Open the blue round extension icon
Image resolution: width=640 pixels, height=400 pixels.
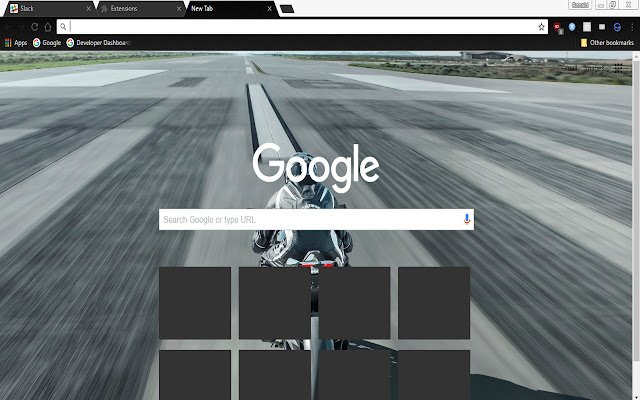[572, 27]
